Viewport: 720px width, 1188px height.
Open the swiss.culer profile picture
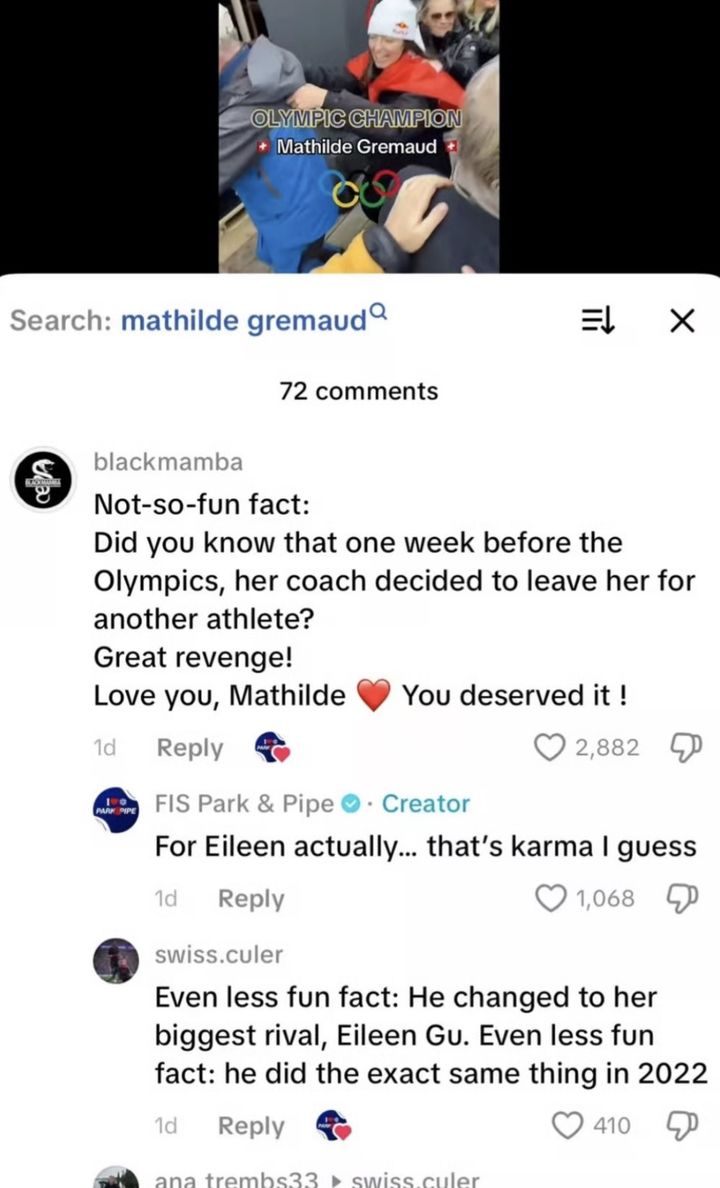point(114,962)
